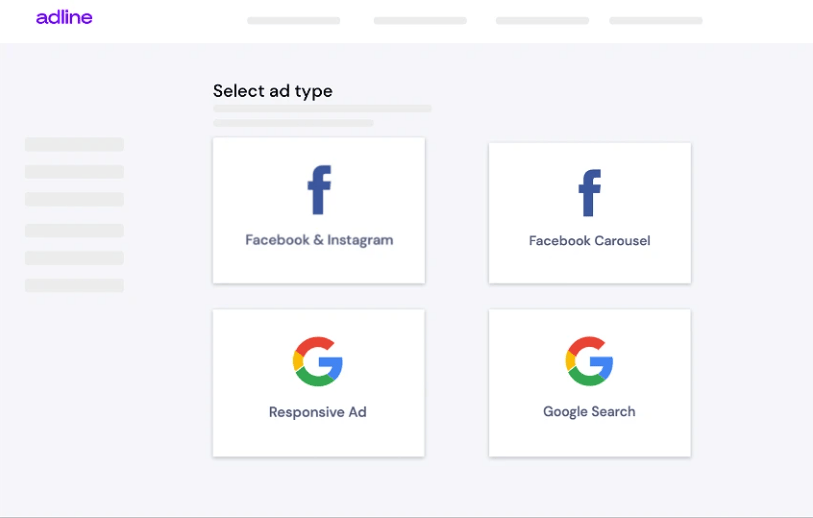813x518 pixels.
Task: Click the adline logo
Action: point(64,18)
